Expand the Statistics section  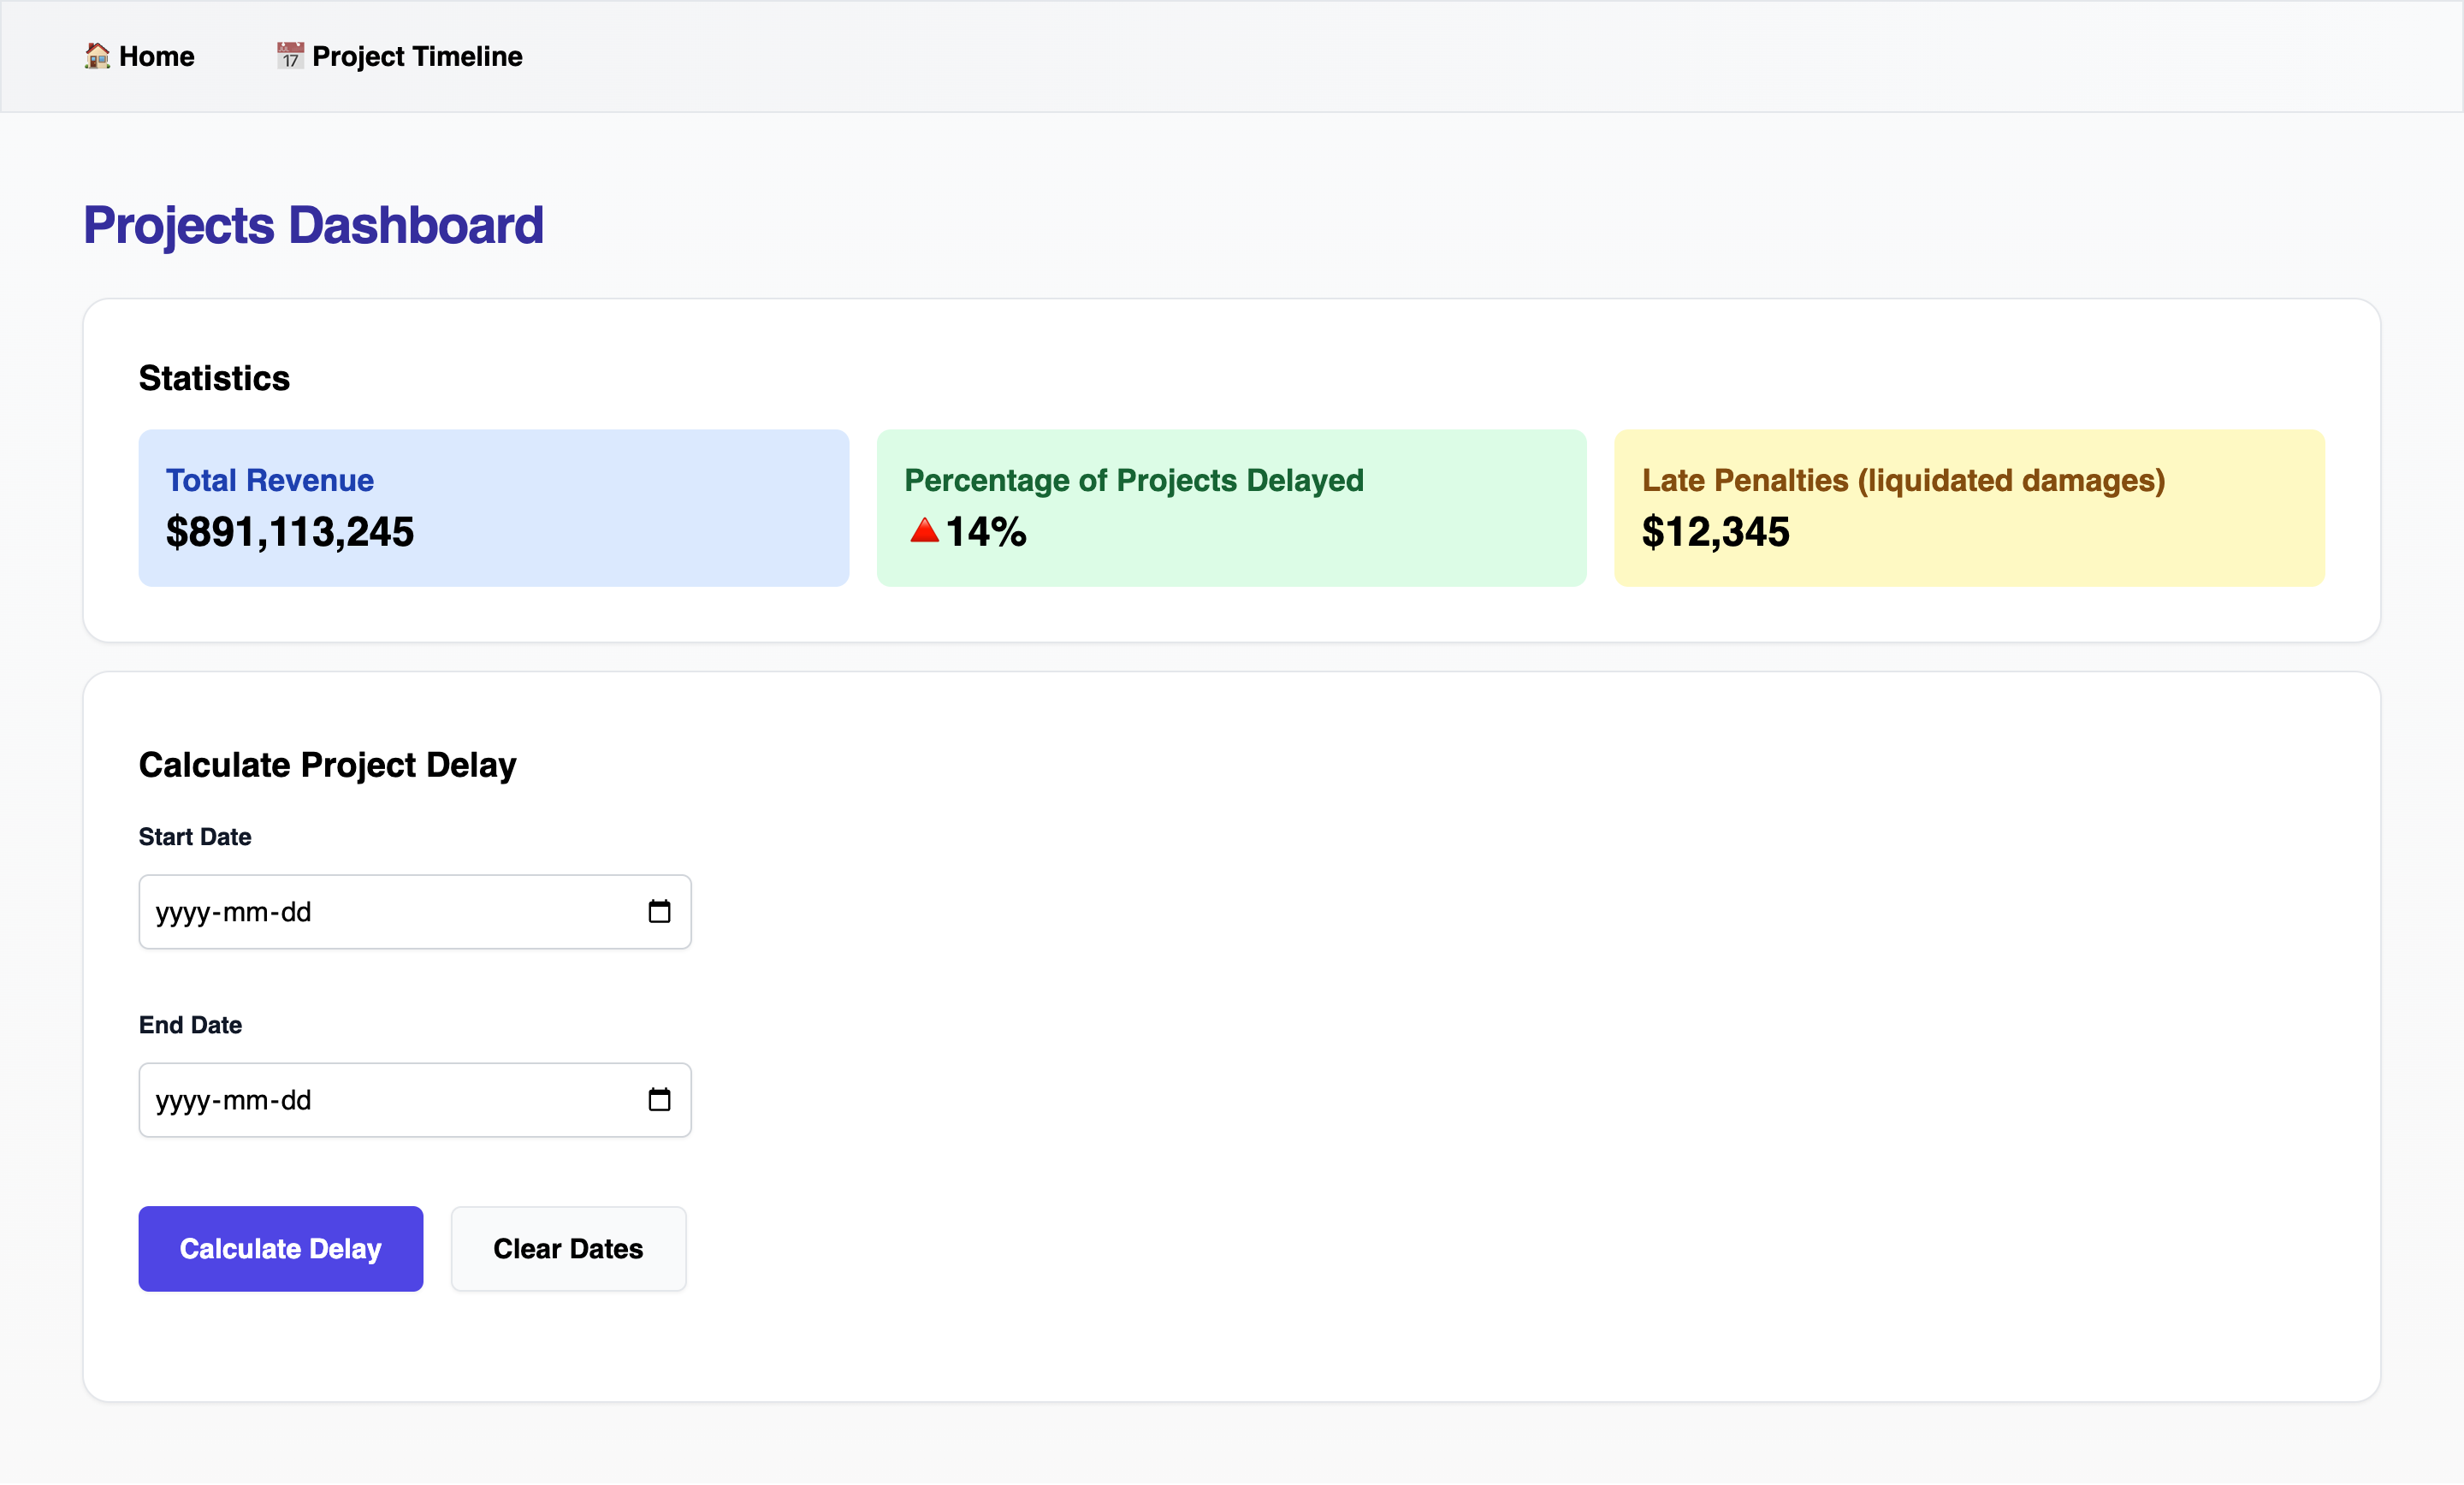[x=213, y=376]
